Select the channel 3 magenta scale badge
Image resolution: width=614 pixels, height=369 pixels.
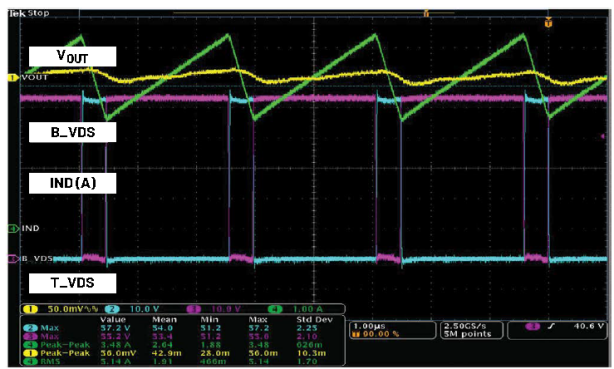(x=214, y=309)
